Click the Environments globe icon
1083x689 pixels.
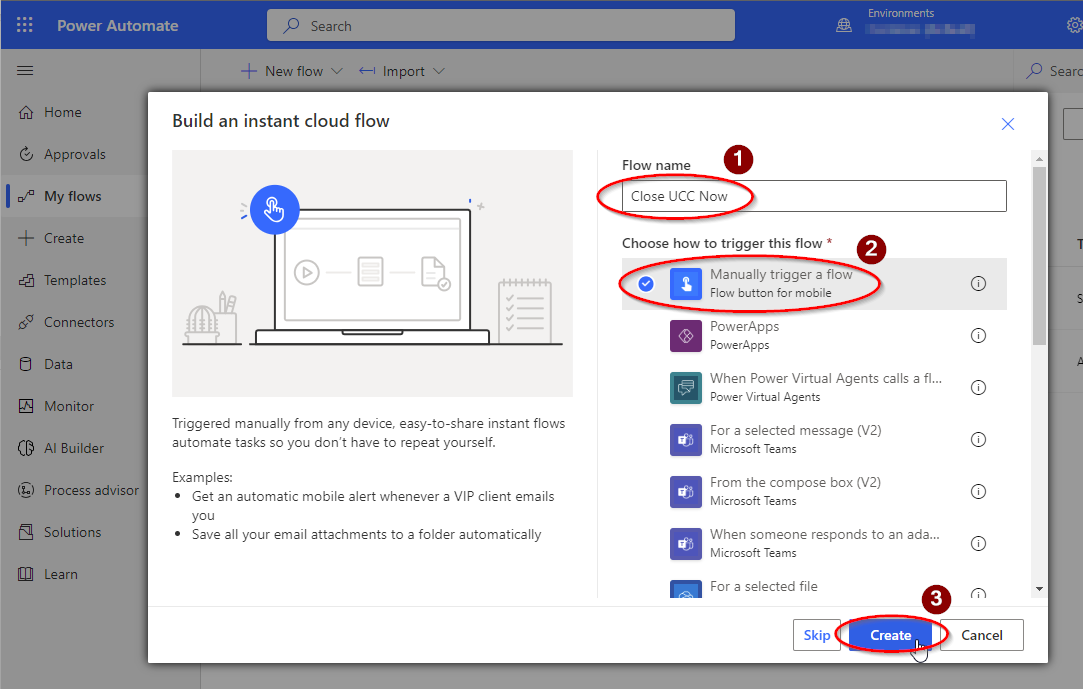[x=844, y=26]
